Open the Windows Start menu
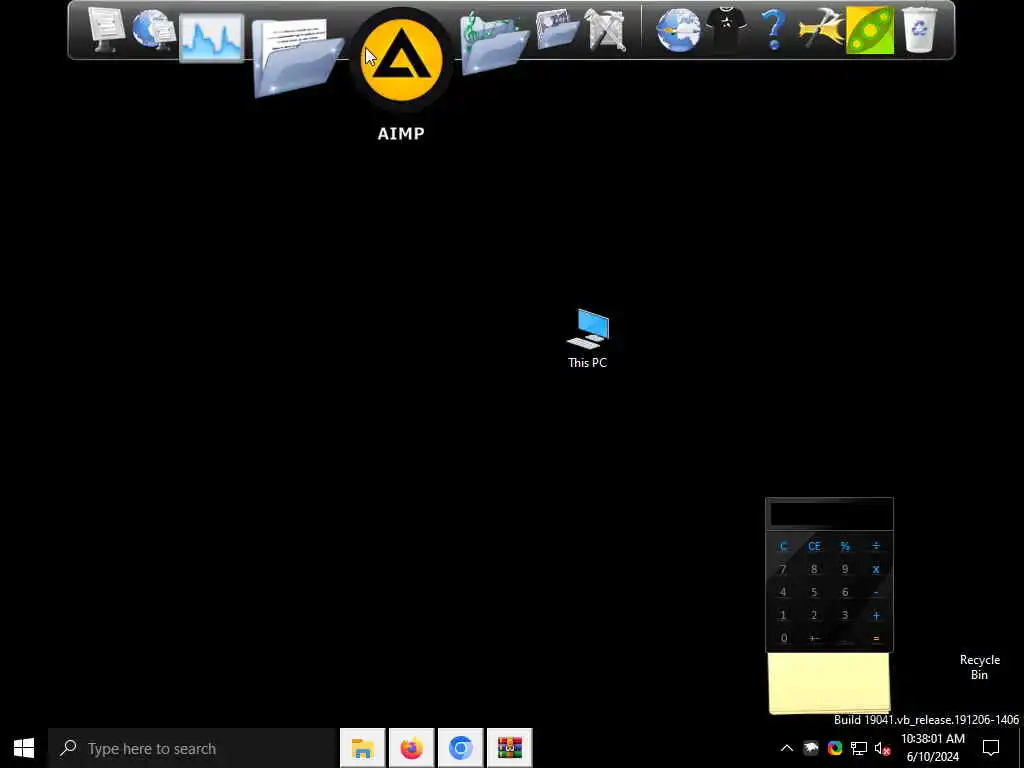 [x=24, y=748]
